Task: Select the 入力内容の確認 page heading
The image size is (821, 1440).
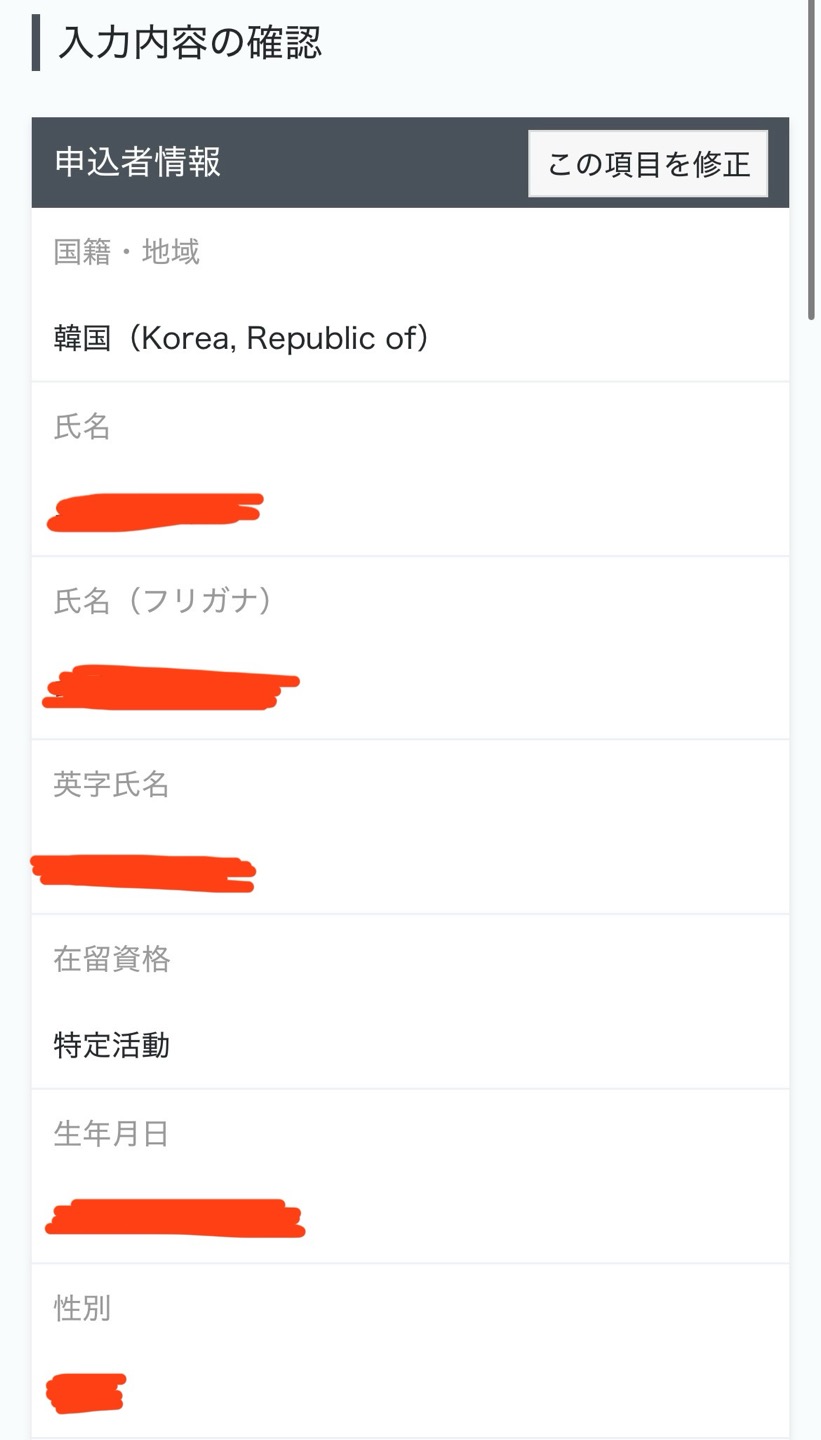Action: tap(190, 43)
